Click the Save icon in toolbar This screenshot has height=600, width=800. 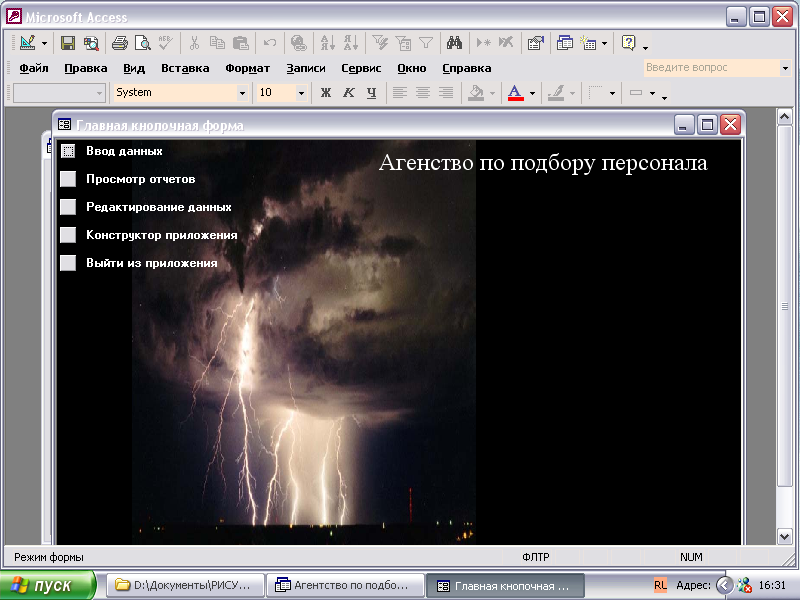coord(68,43)
